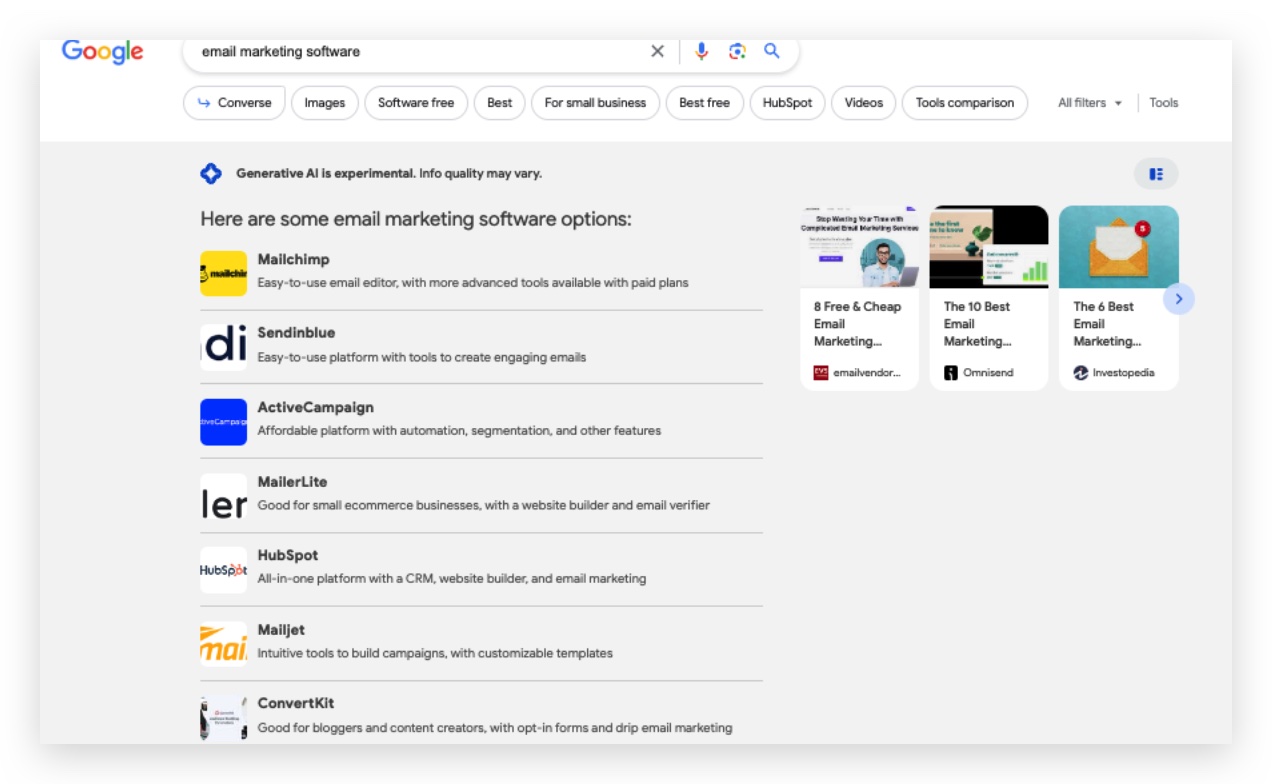Open the Converse chip
Viewport: 1272px width, 784px height.
234,103
